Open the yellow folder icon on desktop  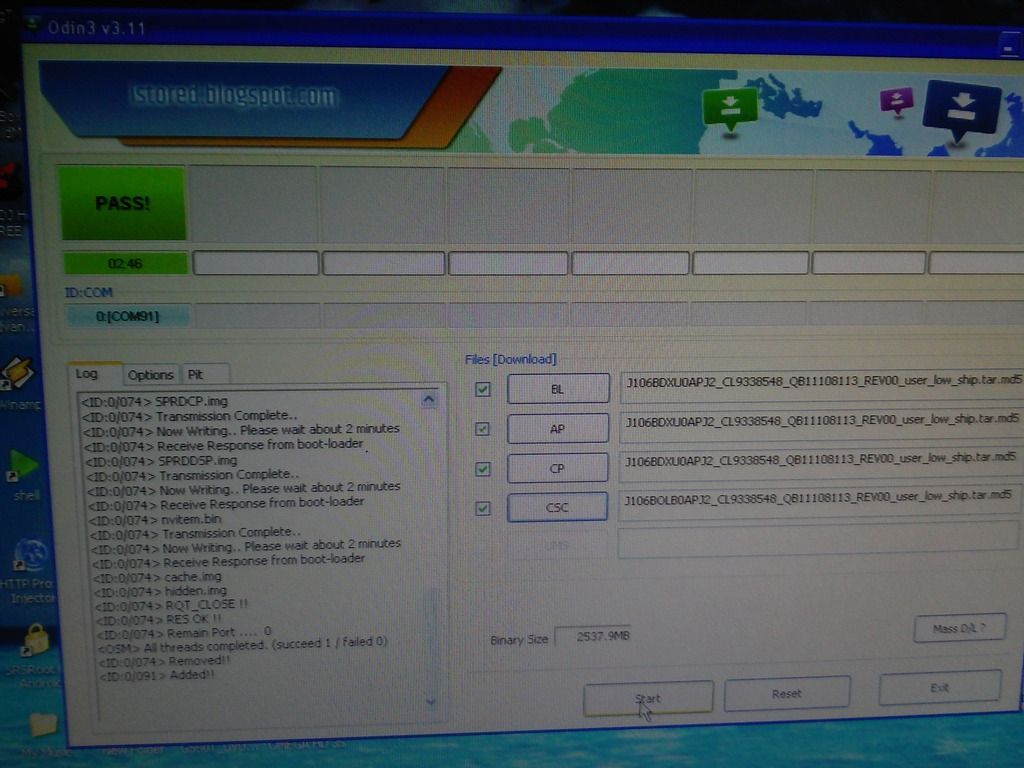click(42, 724)
